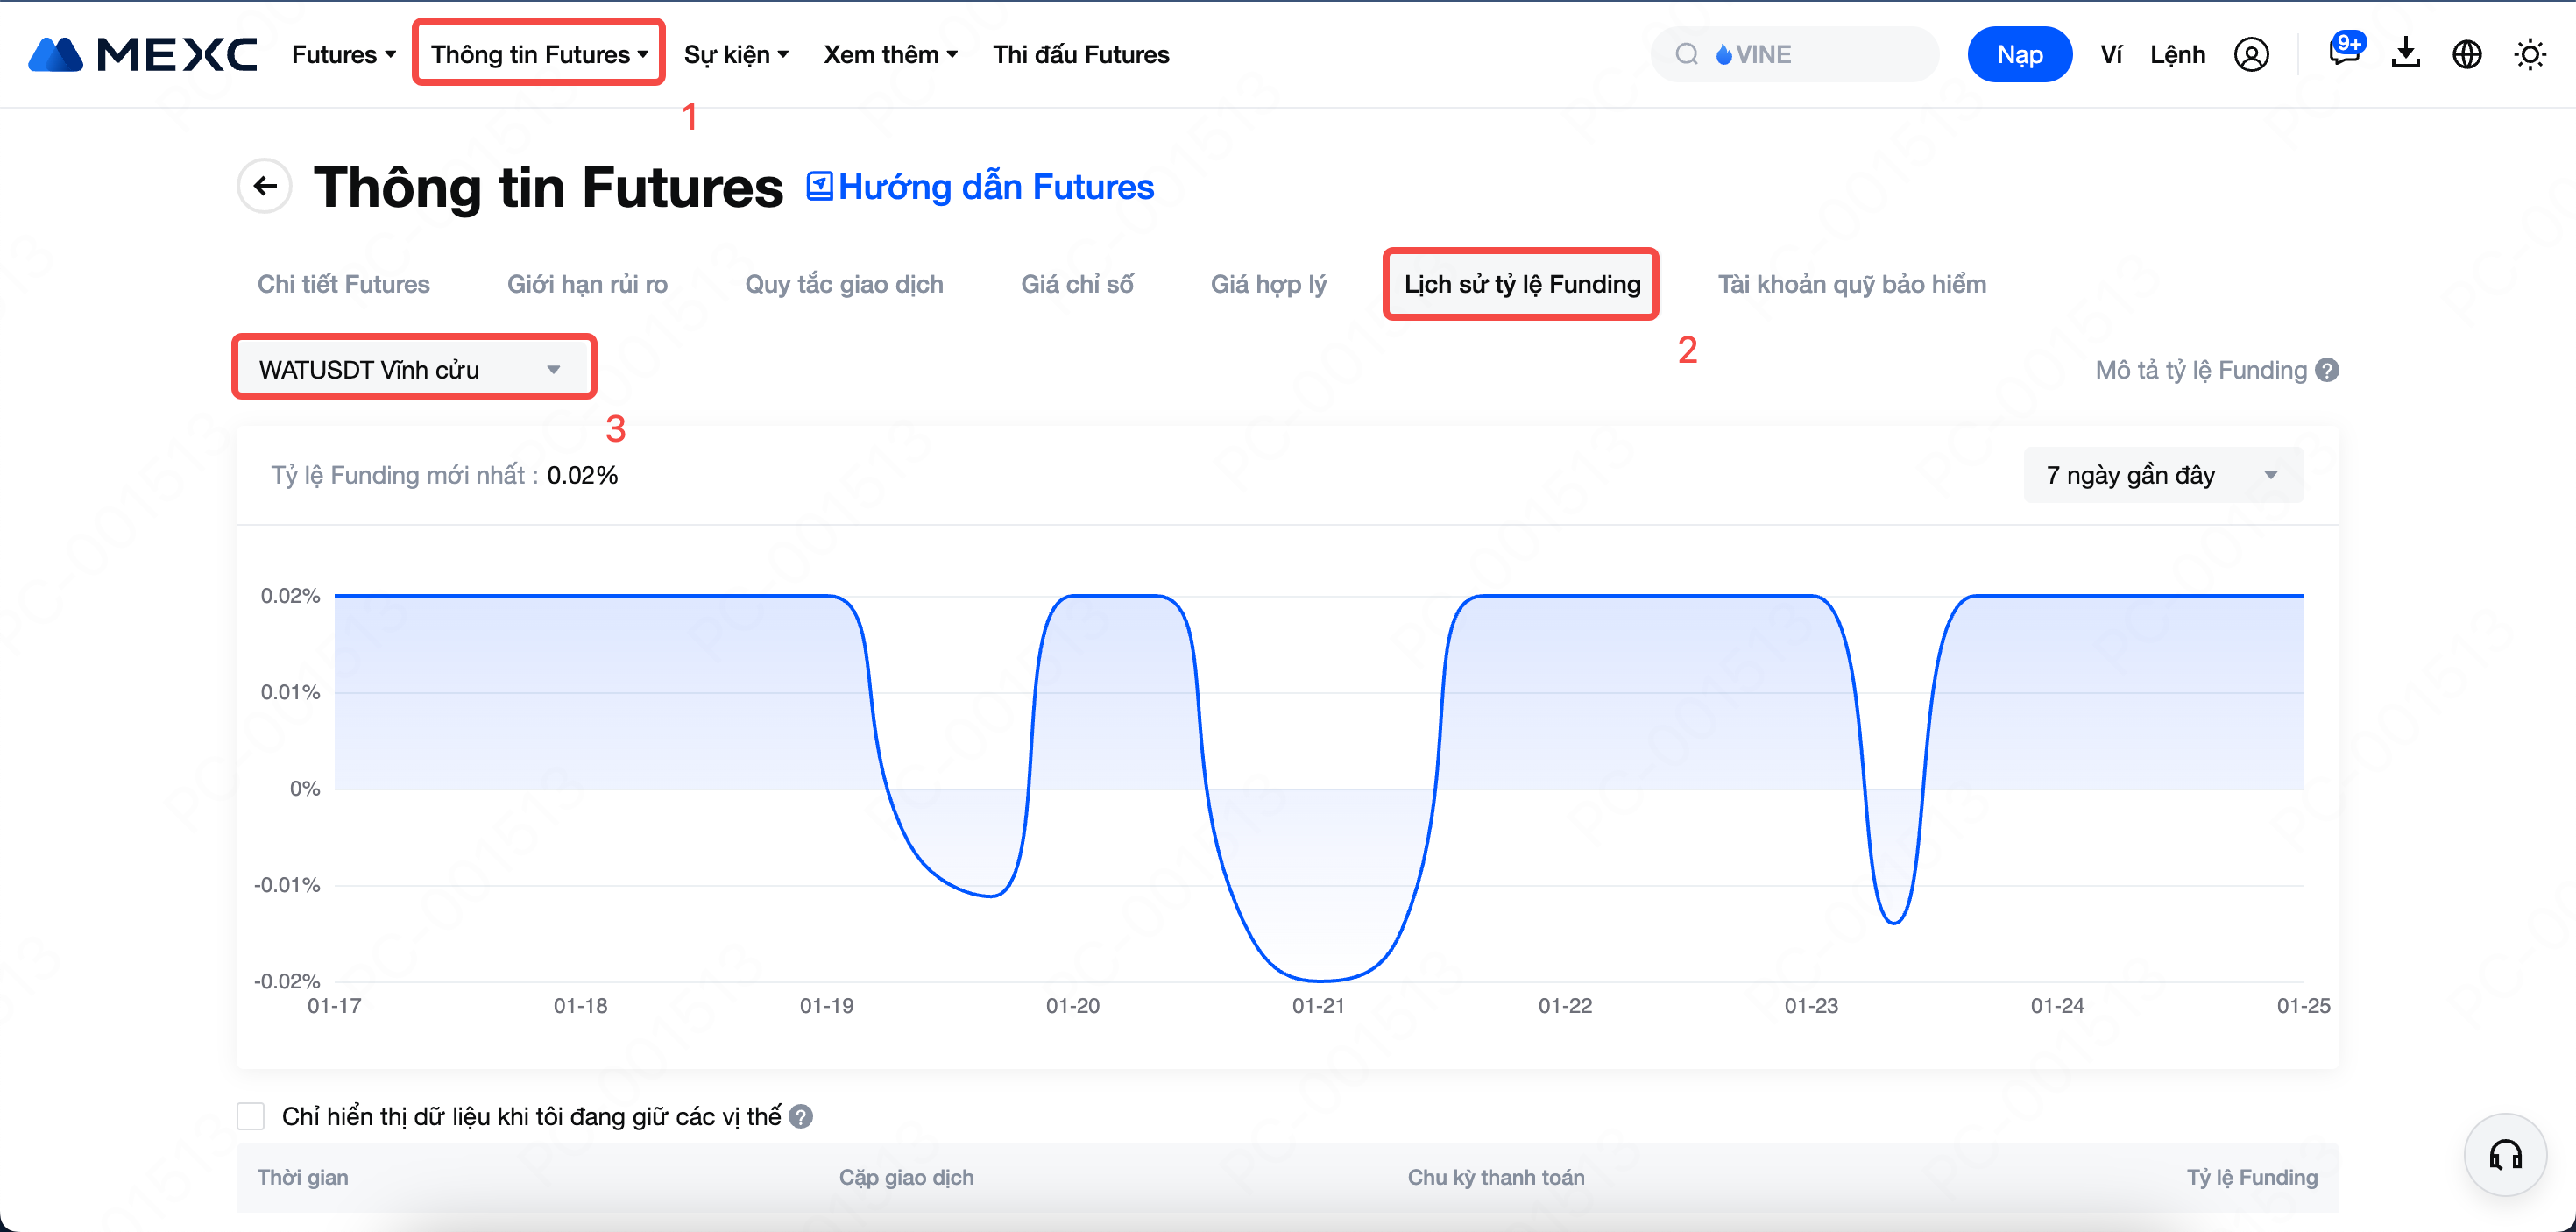
Task: Open the globe language selector
Action: tap(2467, 55)
